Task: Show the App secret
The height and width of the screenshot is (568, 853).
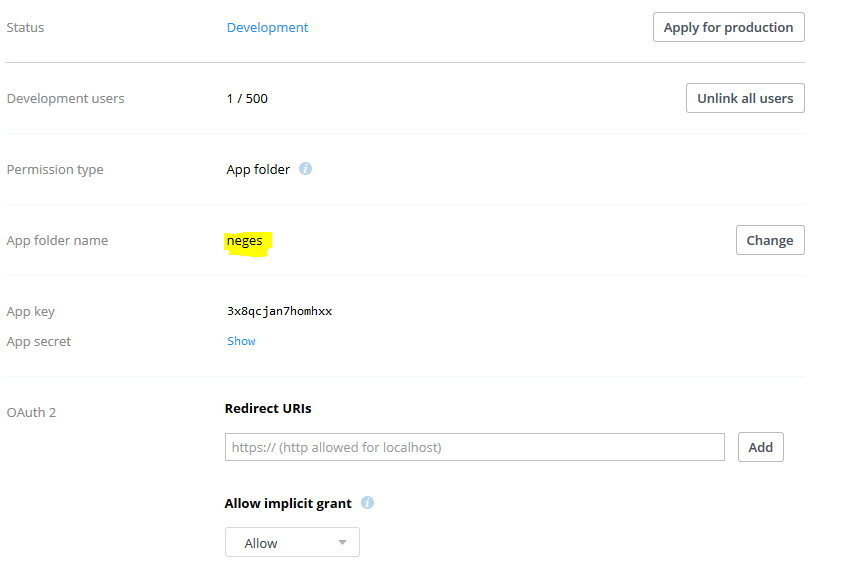Action: point(241,341)
